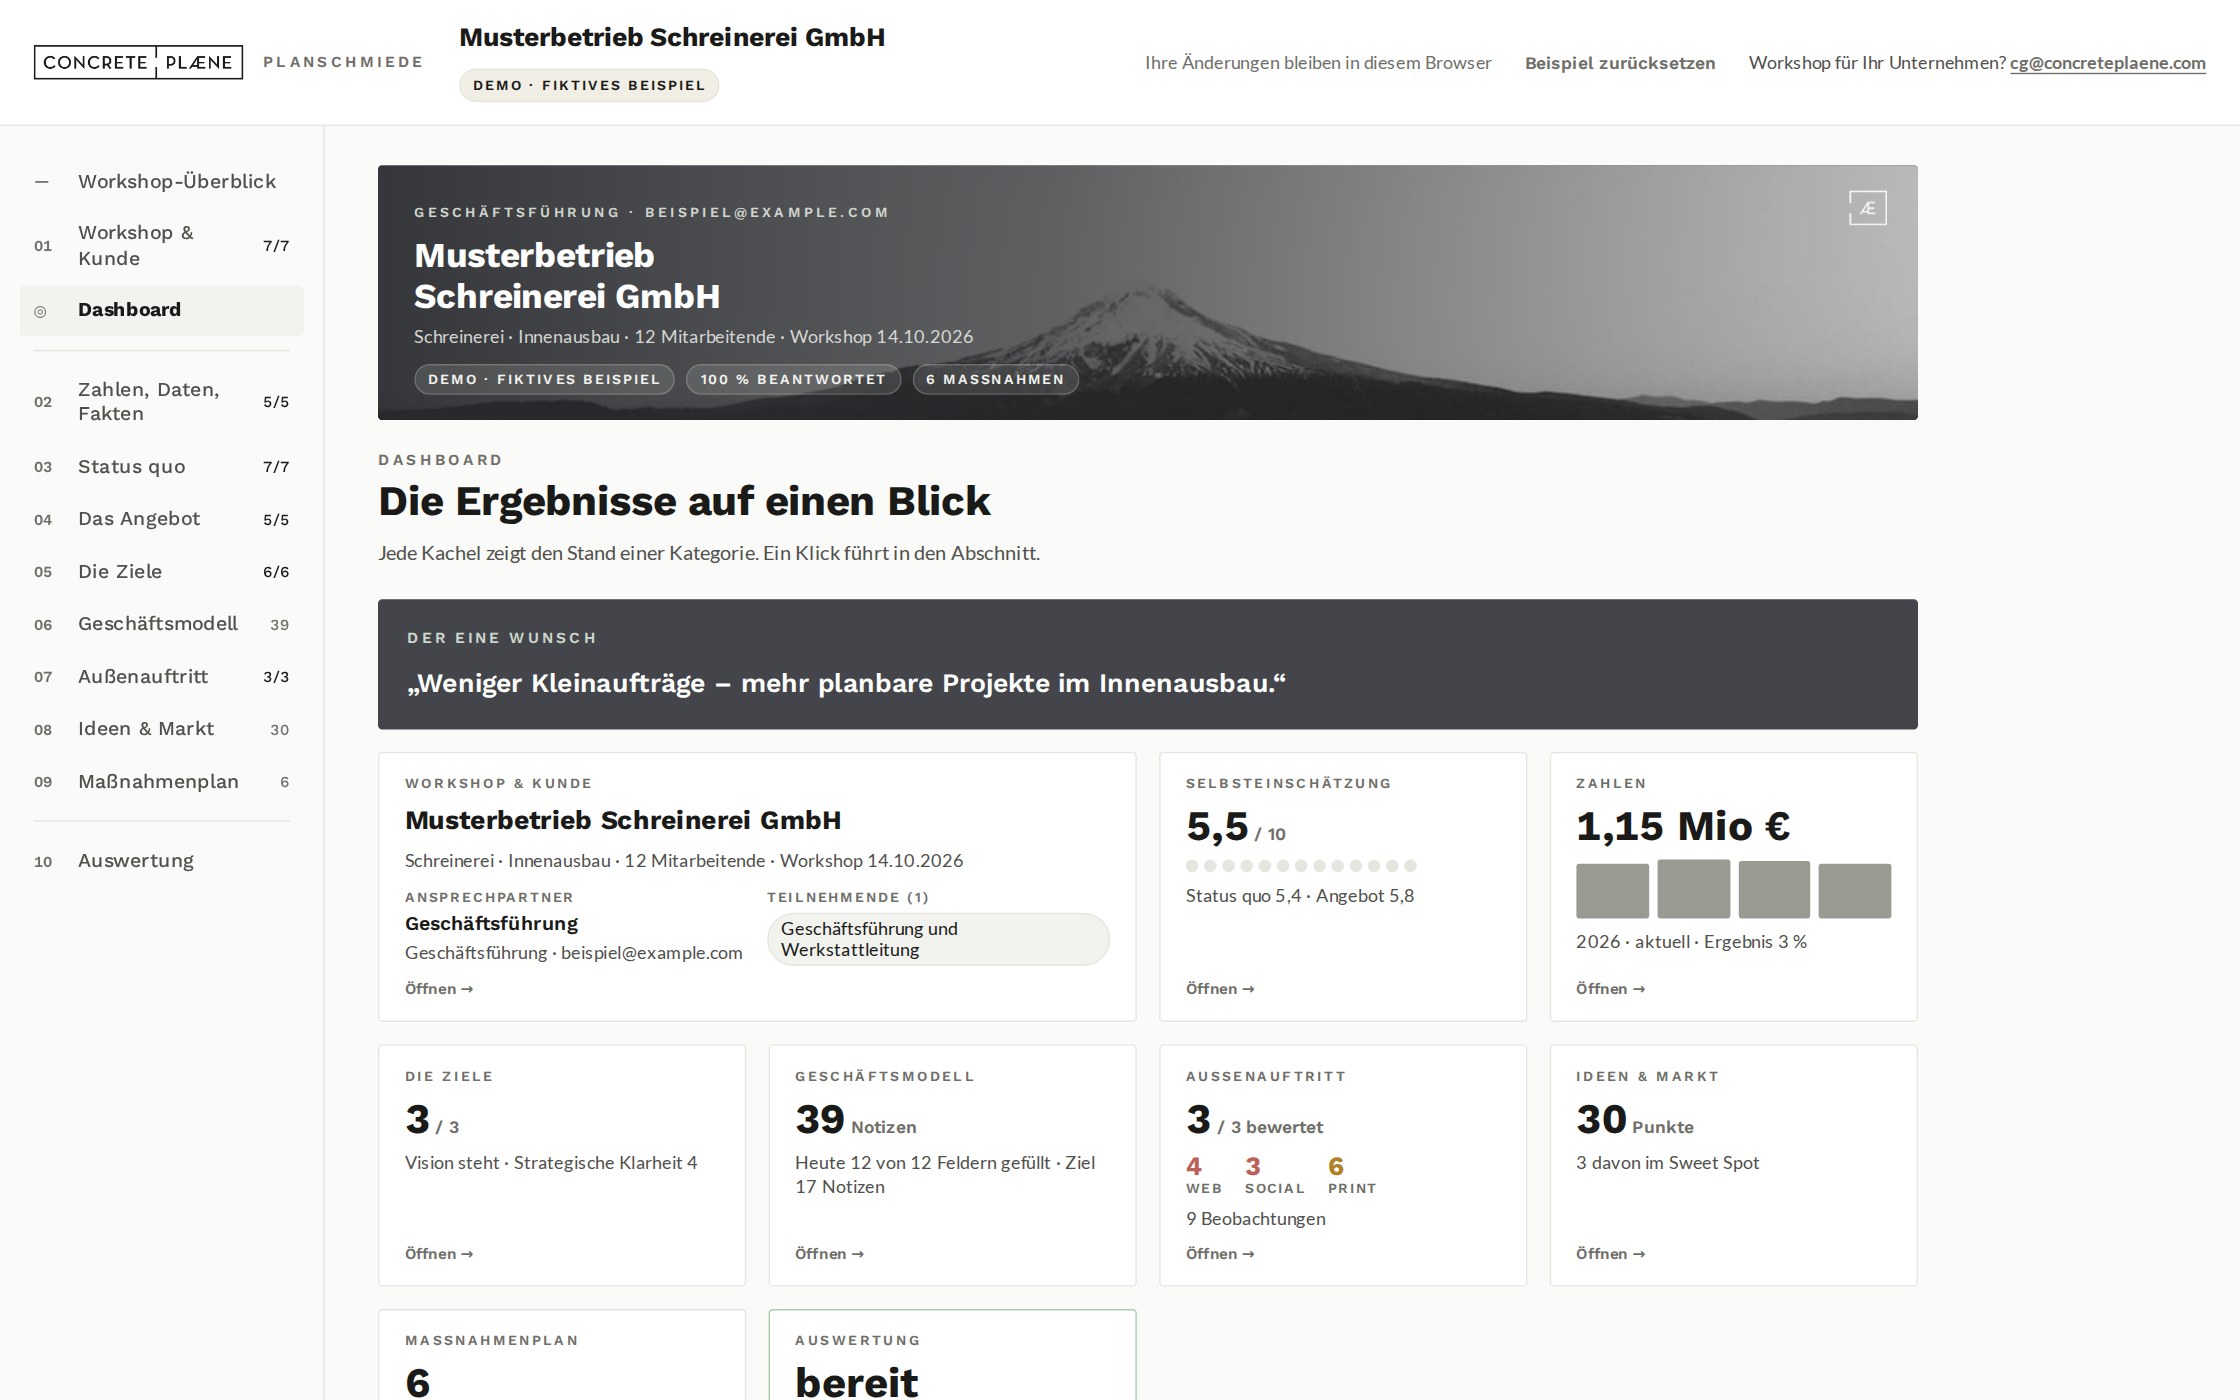
Task: Click Öffnen in Zahlen card
Action: pyautogui.click(x=1610, y=989)
